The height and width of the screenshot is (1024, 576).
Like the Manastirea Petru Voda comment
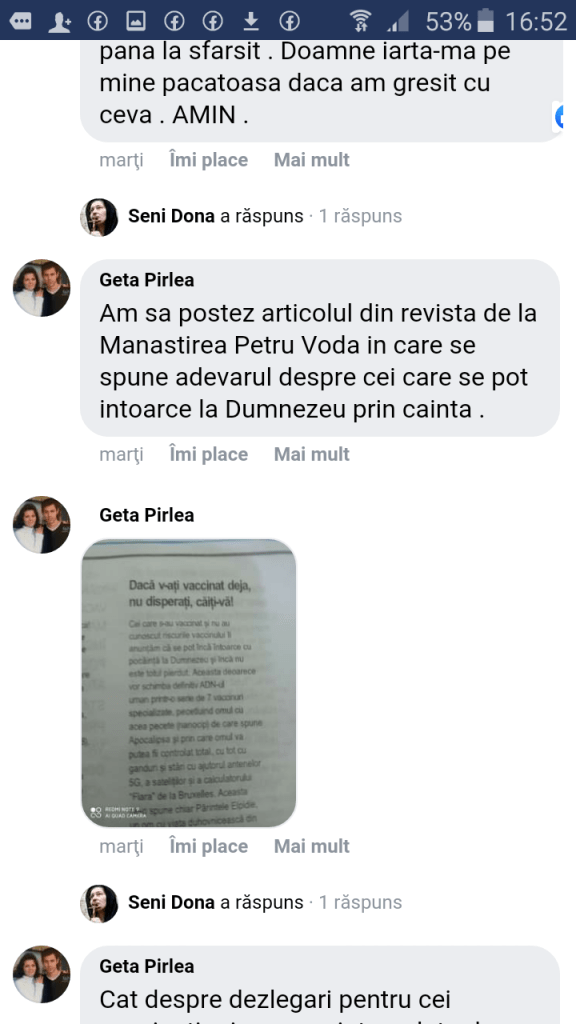(x=208, y=455)
